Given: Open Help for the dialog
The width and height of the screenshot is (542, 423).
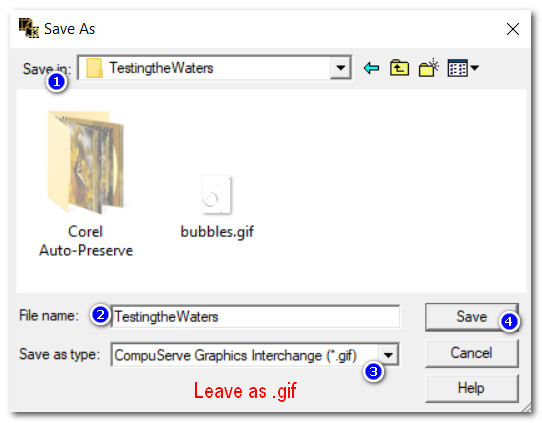Looking at the screenshot, I should (471, 388).
